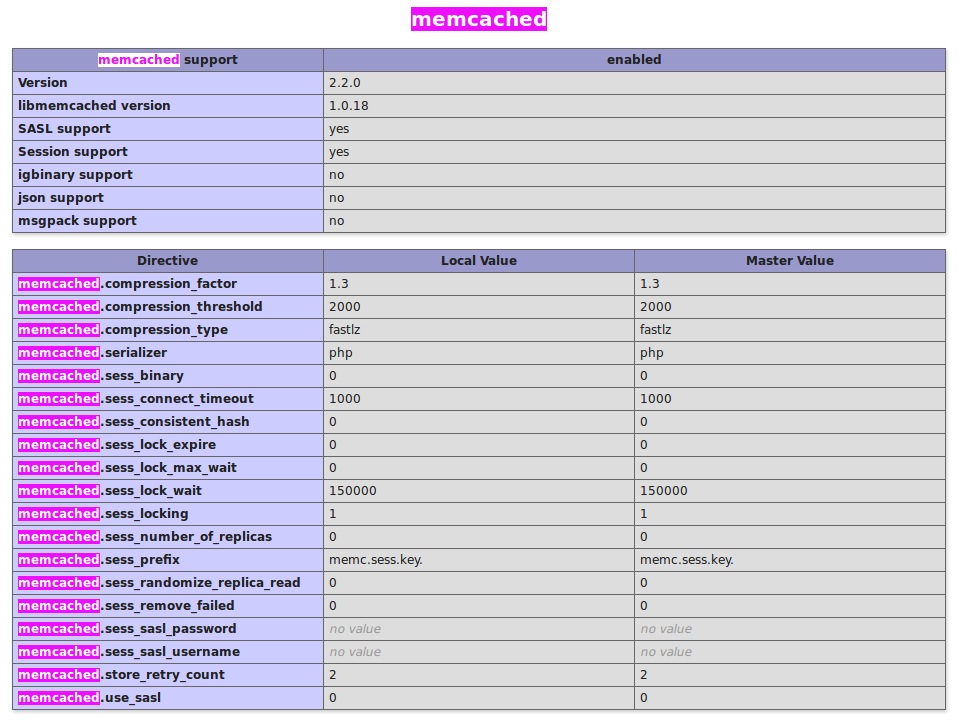Select master value memc.sess.key.
Image resolution: width=973 pixels, height=721 pixels.
(x=686, y=559)
